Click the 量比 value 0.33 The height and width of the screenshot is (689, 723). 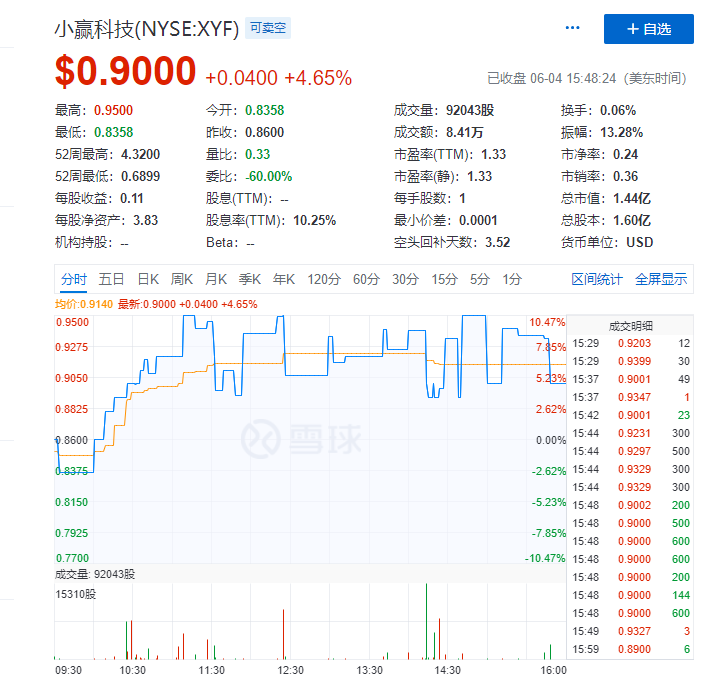coord(257,154)
